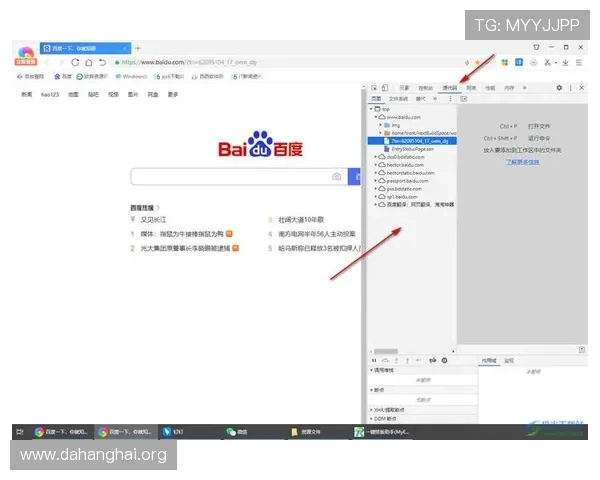Toggle the DevTools device toolbar icon
This screenshot has height=480, width=600.
pyautogui.click(x=385, y=88)
